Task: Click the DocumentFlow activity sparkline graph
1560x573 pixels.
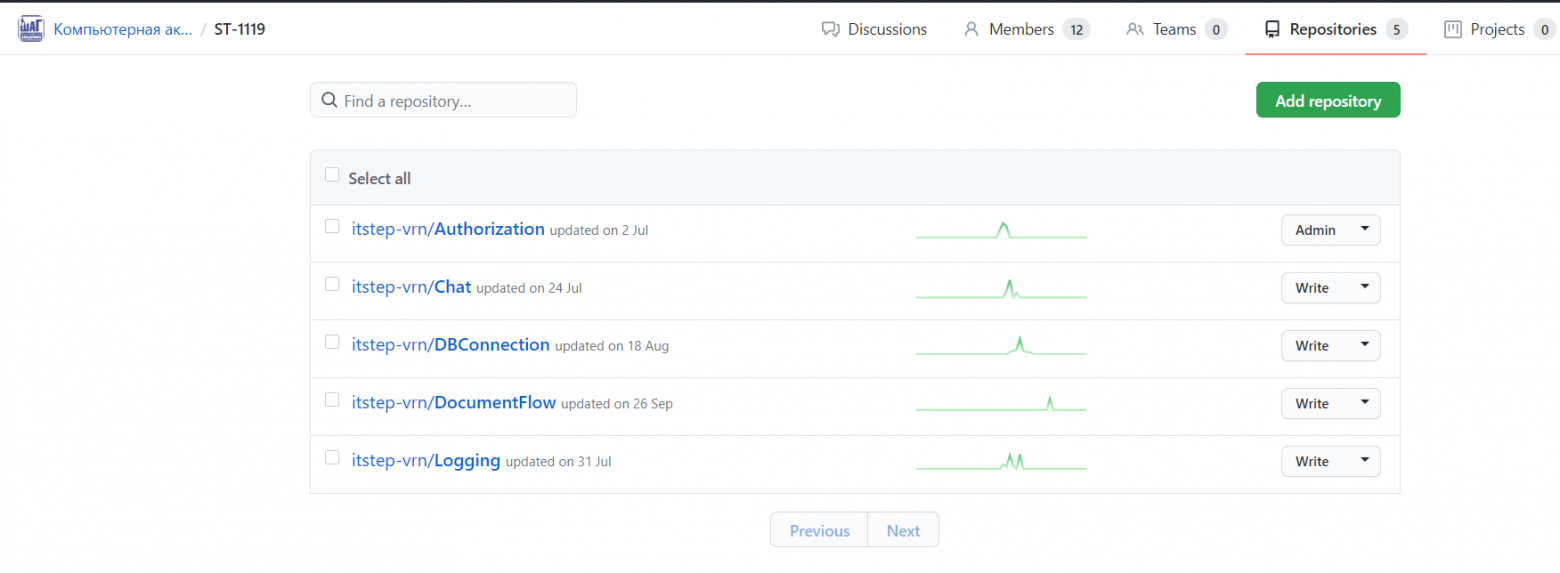Action: 1001,404
